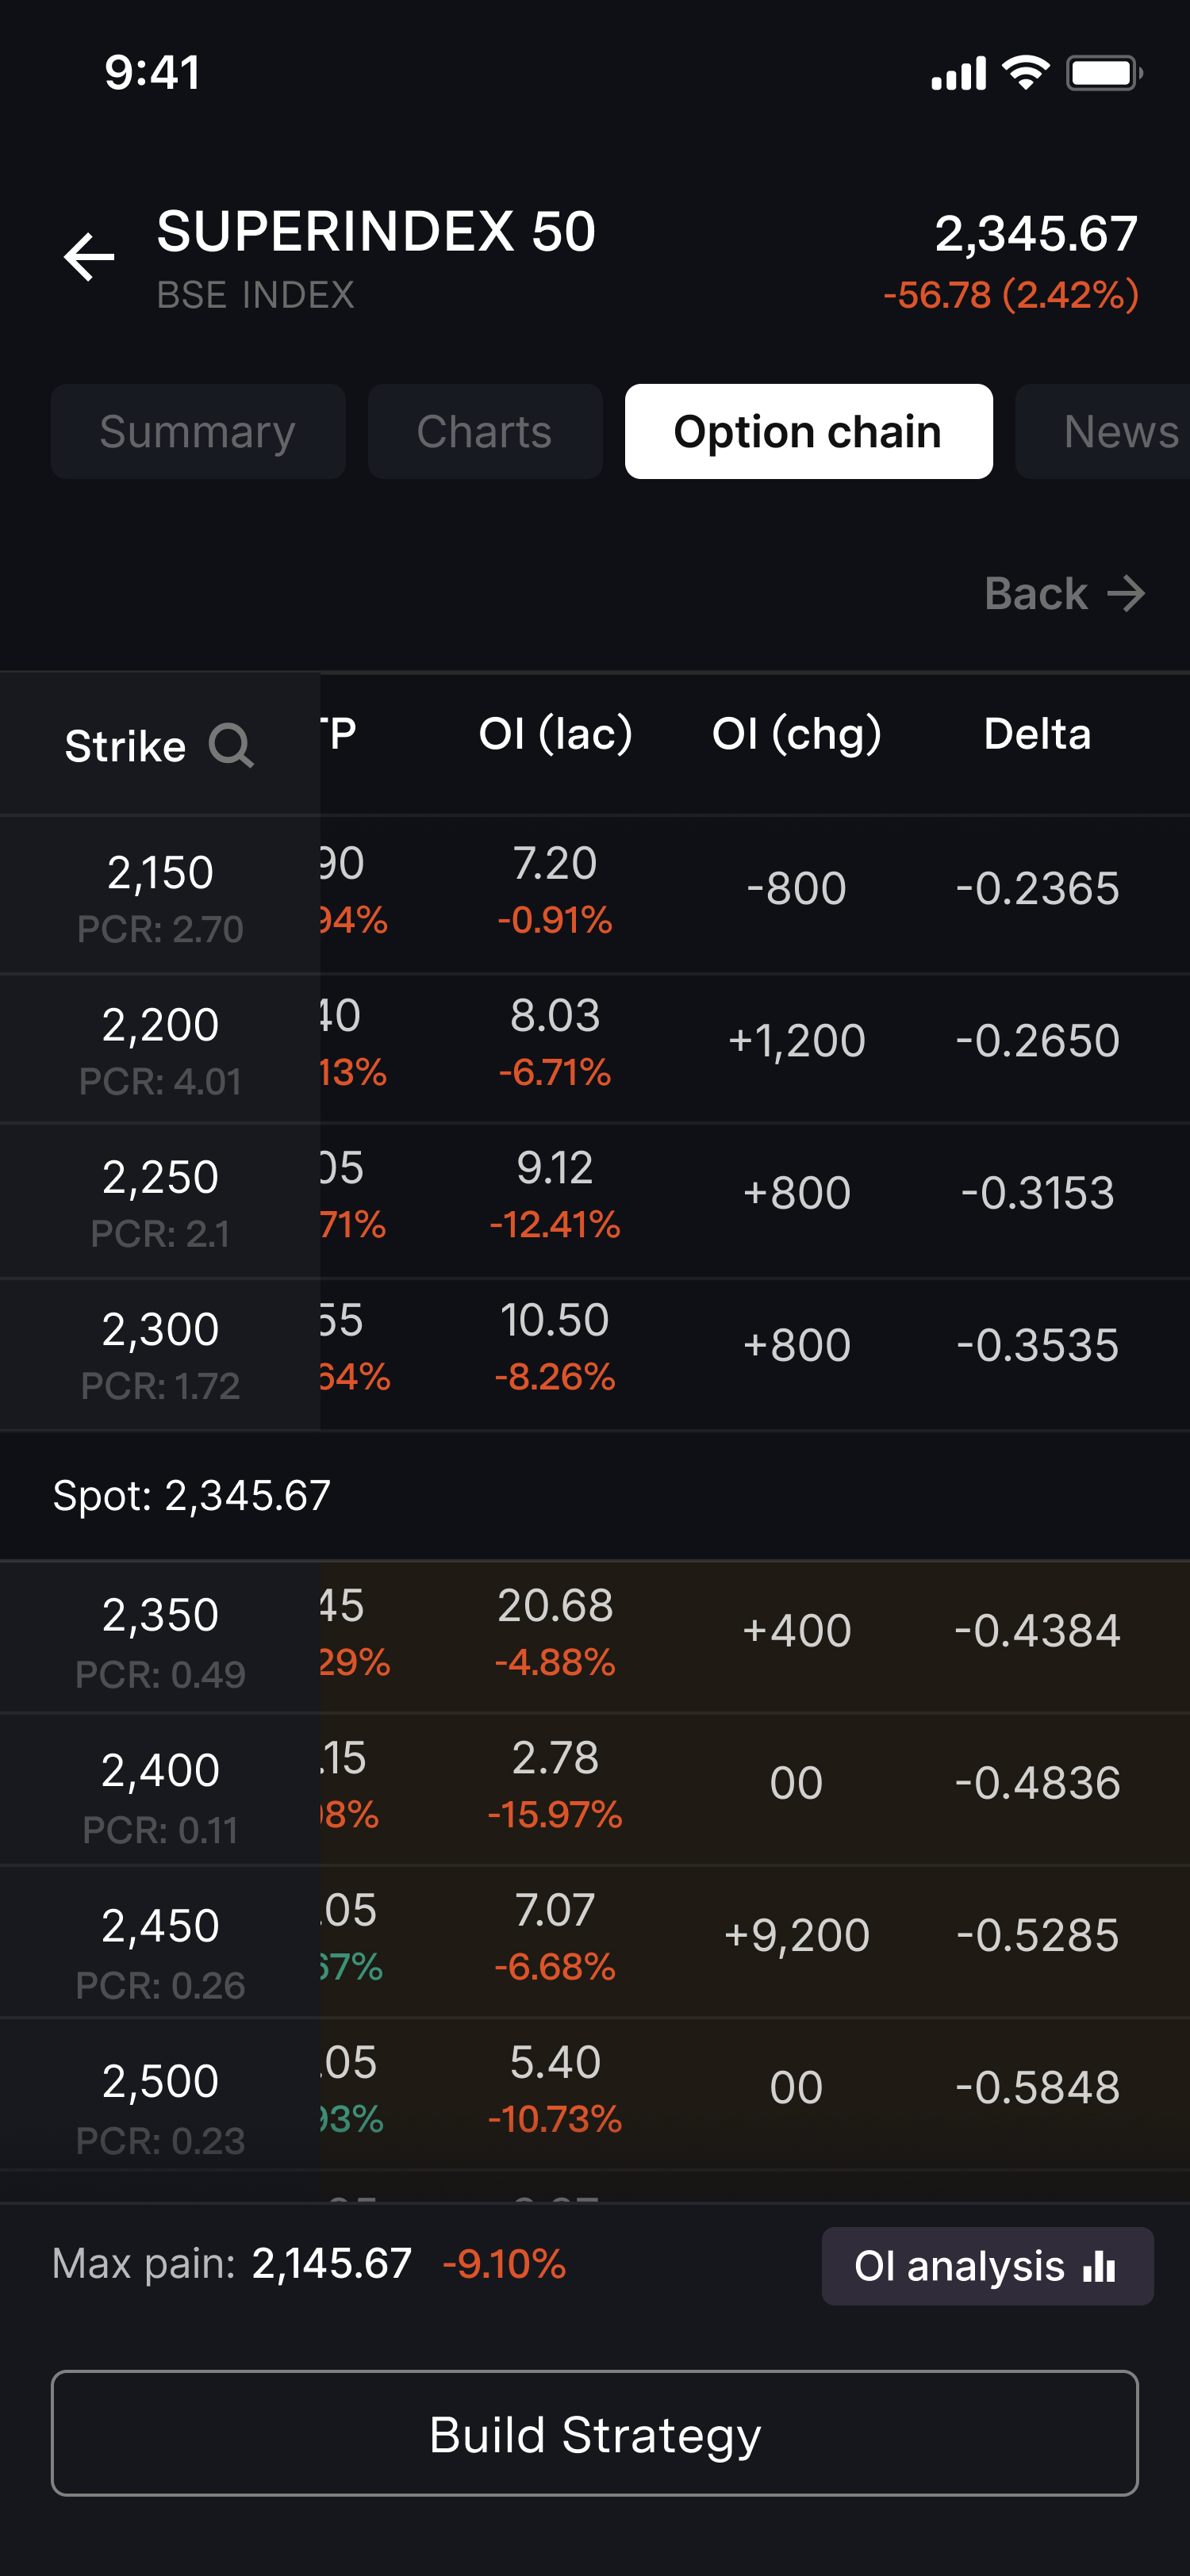Switch to the Summary tab

click(x=198, y=432)
